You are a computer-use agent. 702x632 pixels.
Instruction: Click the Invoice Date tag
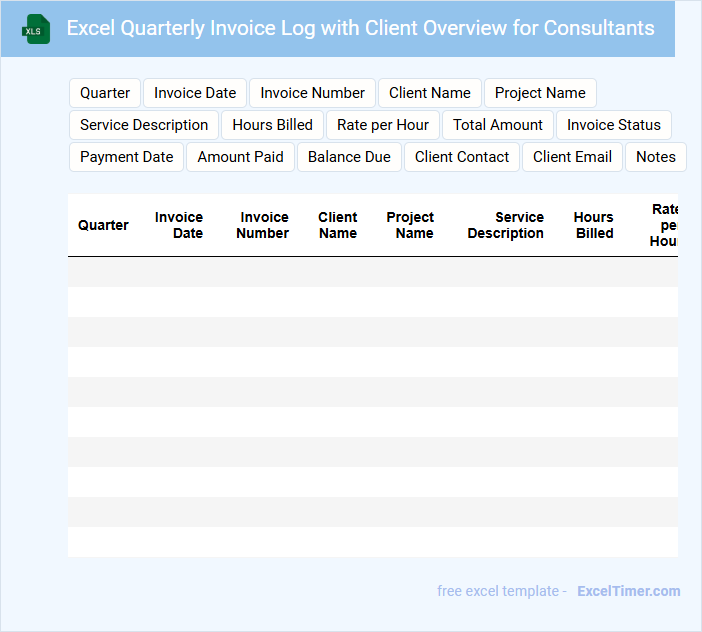click(195, 93)
